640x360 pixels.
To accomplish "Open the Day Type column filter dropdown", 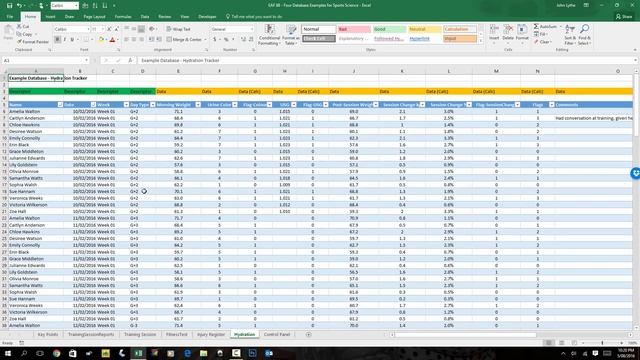I will click(x=153, y=105).
